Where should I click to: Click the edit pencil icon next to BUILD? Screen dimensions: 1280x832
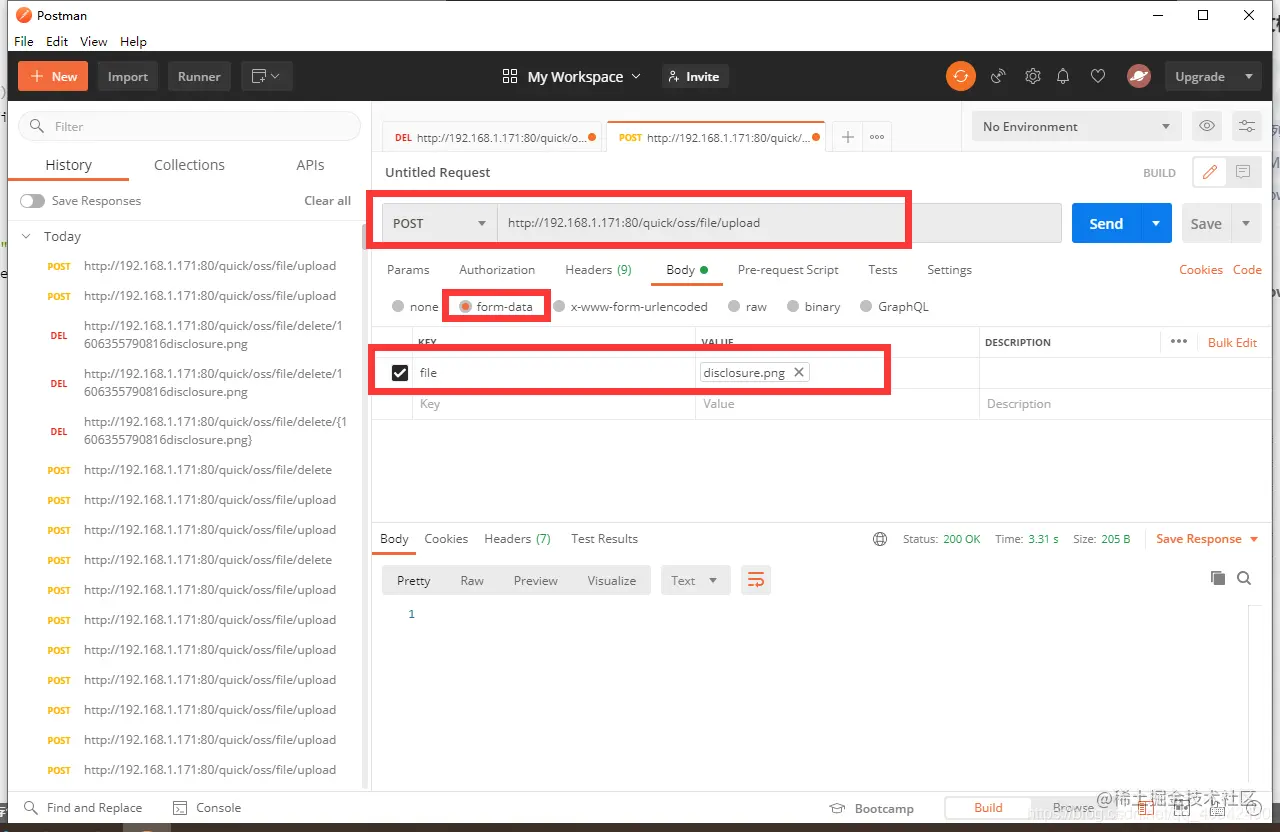[1209, 172]
